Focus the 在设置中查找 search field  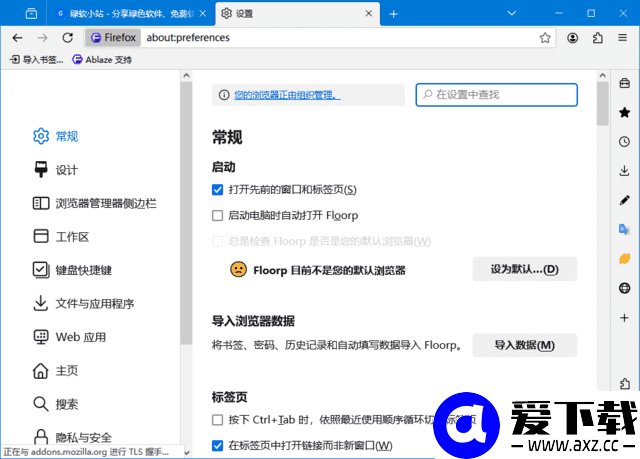click(x=496, y=95)
